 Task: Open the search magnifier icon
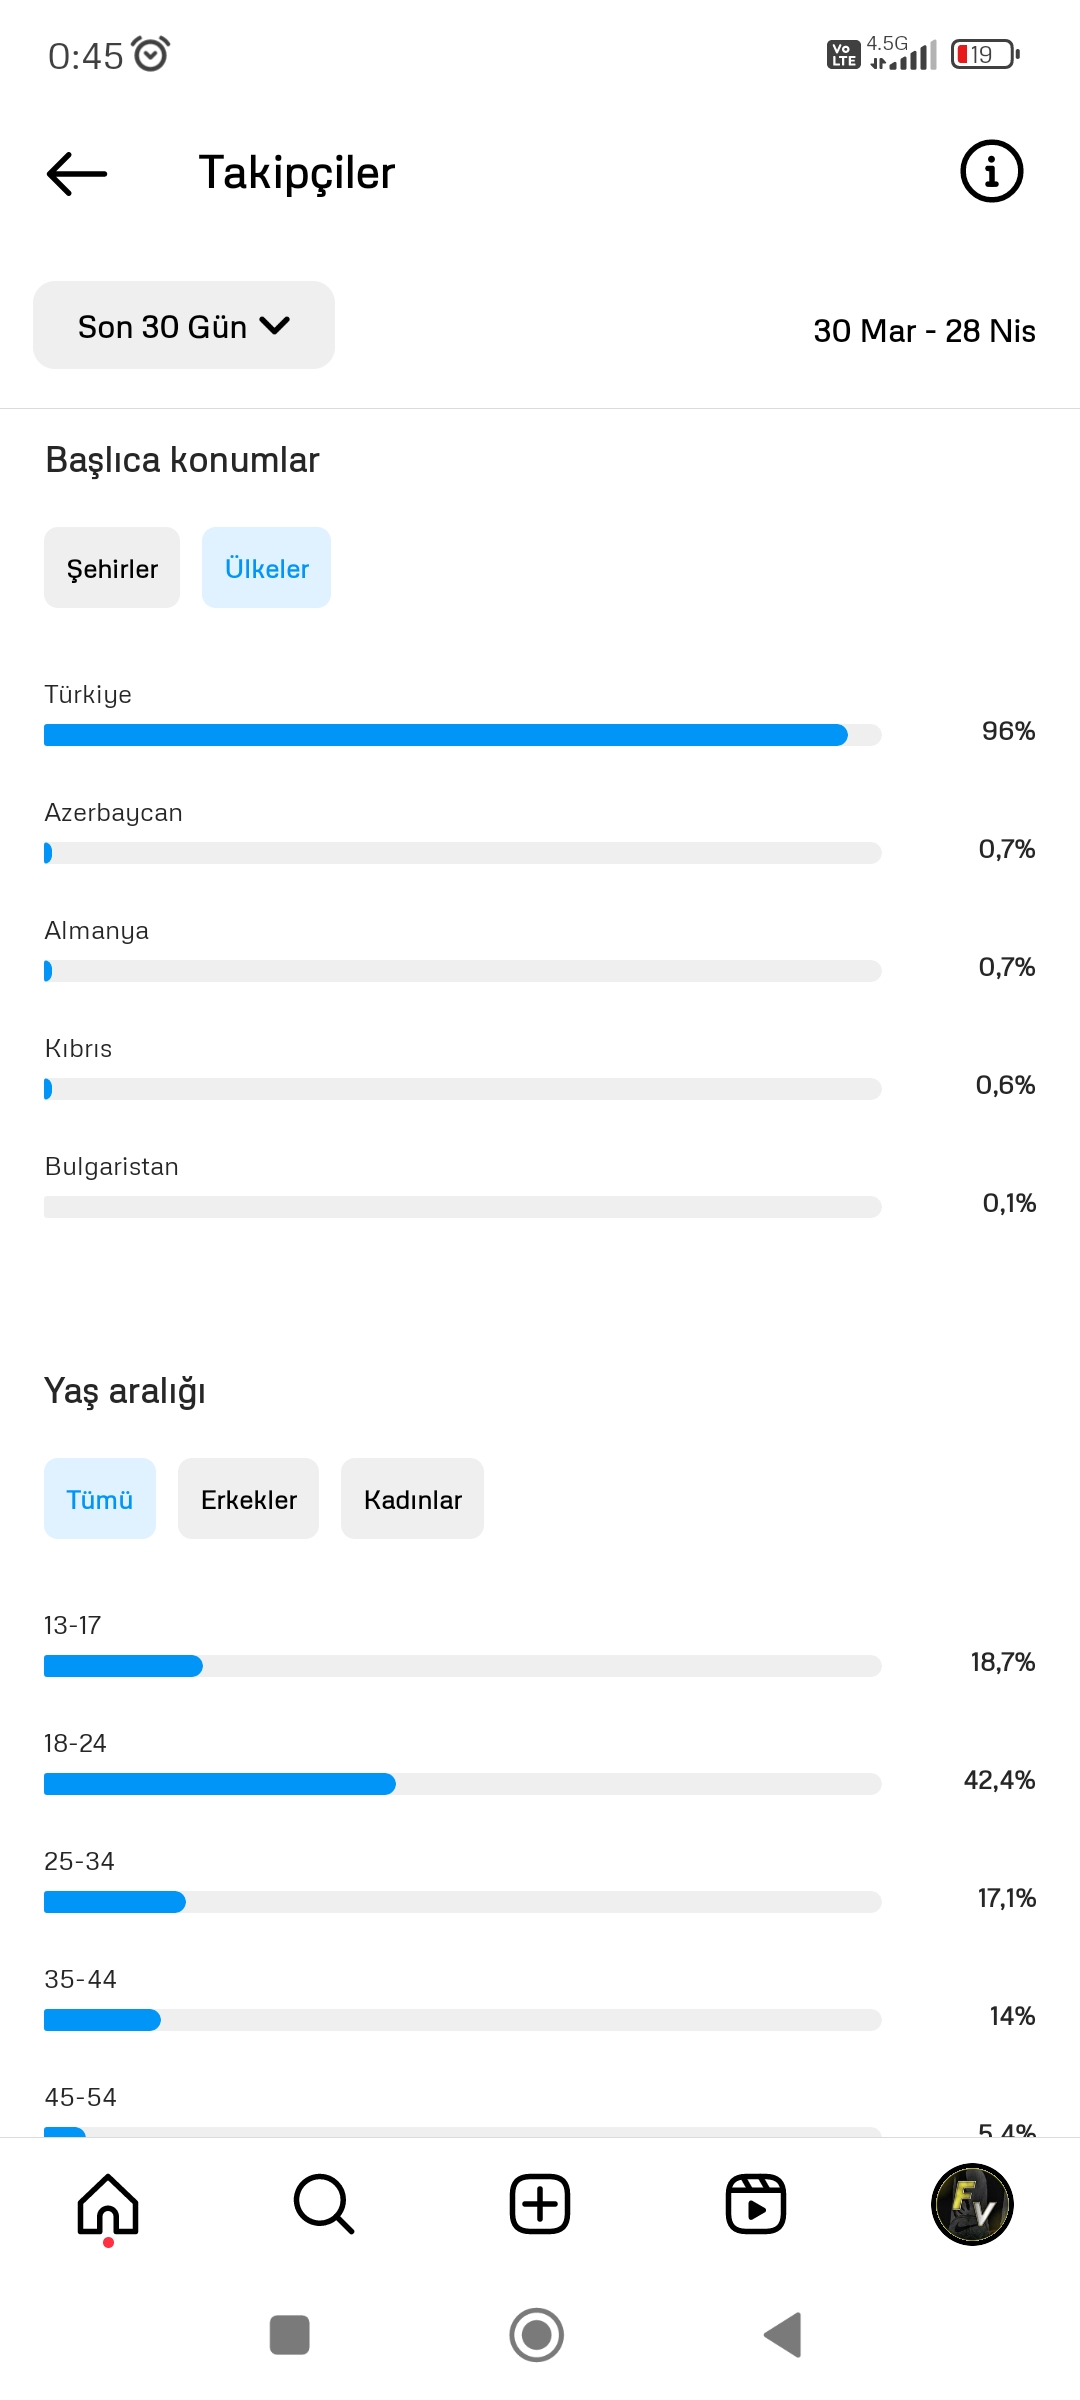coord(324,2204)
